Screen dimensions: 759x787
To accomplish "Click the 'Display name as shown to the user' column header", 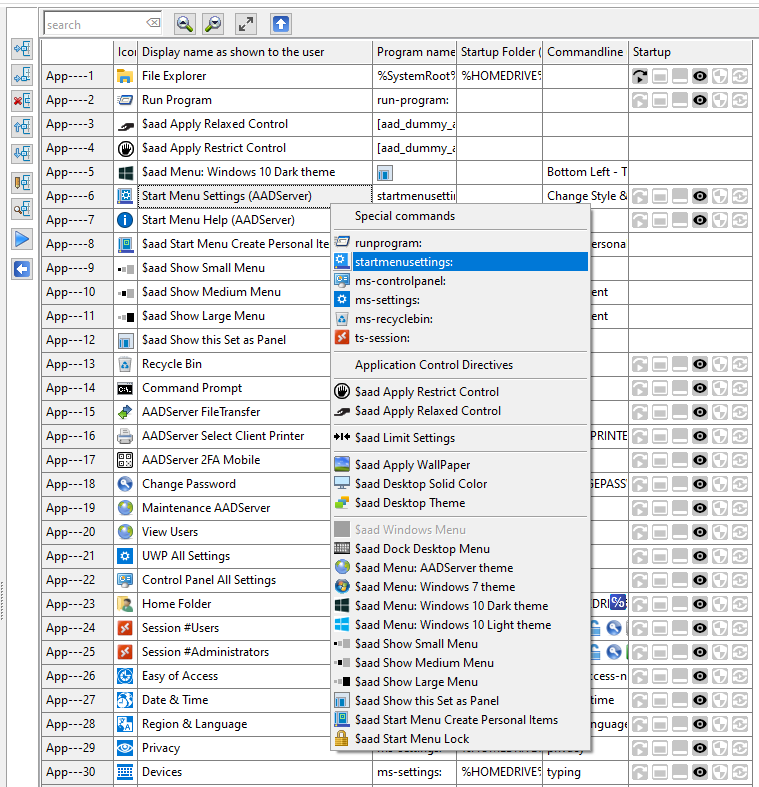I will click(233, 52).
